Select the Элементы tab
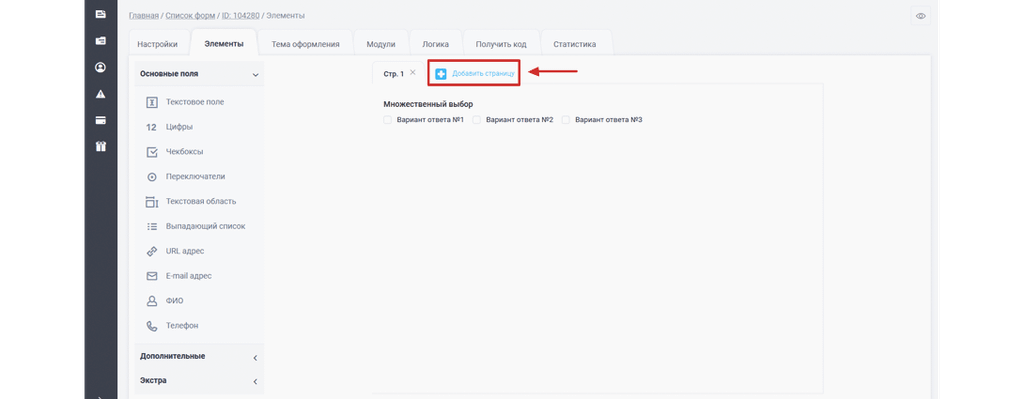Viewport: 1024px width, 399px height. pos(224,44)
